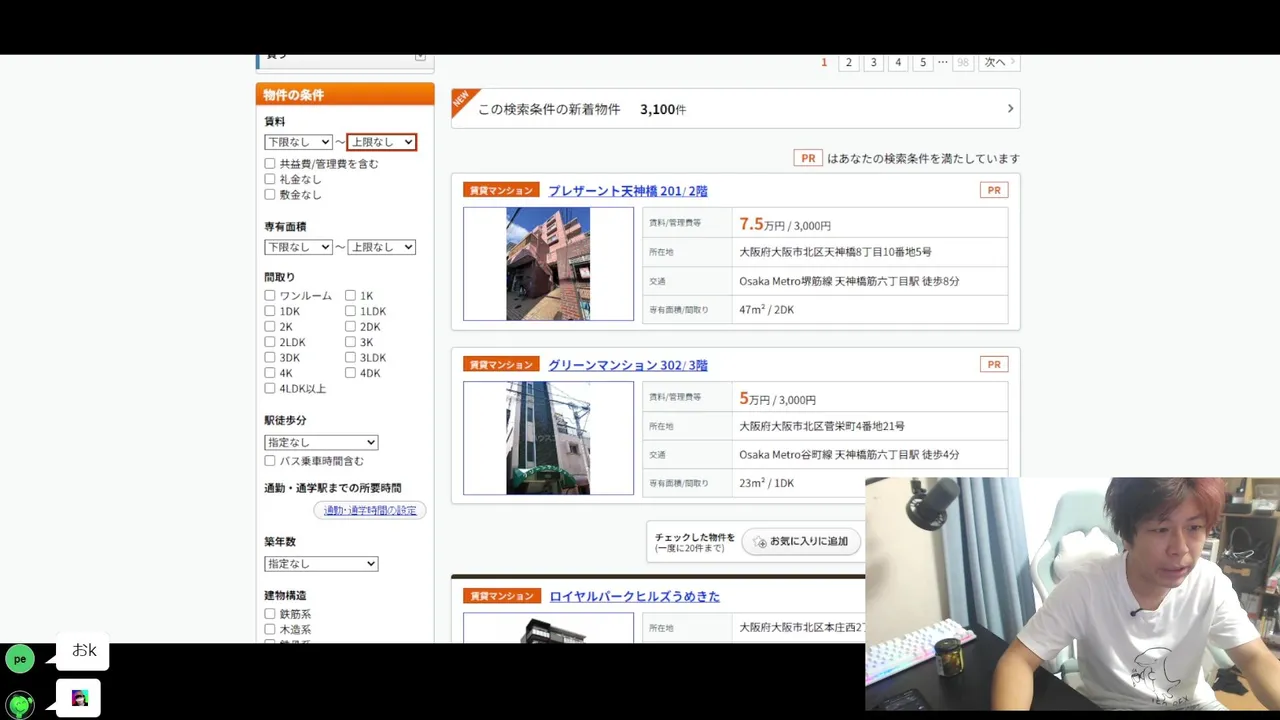Open プレザーント天神橋 201/2階 listing
The width and height of the screenshot is (1280, 720).
point(627,191)
